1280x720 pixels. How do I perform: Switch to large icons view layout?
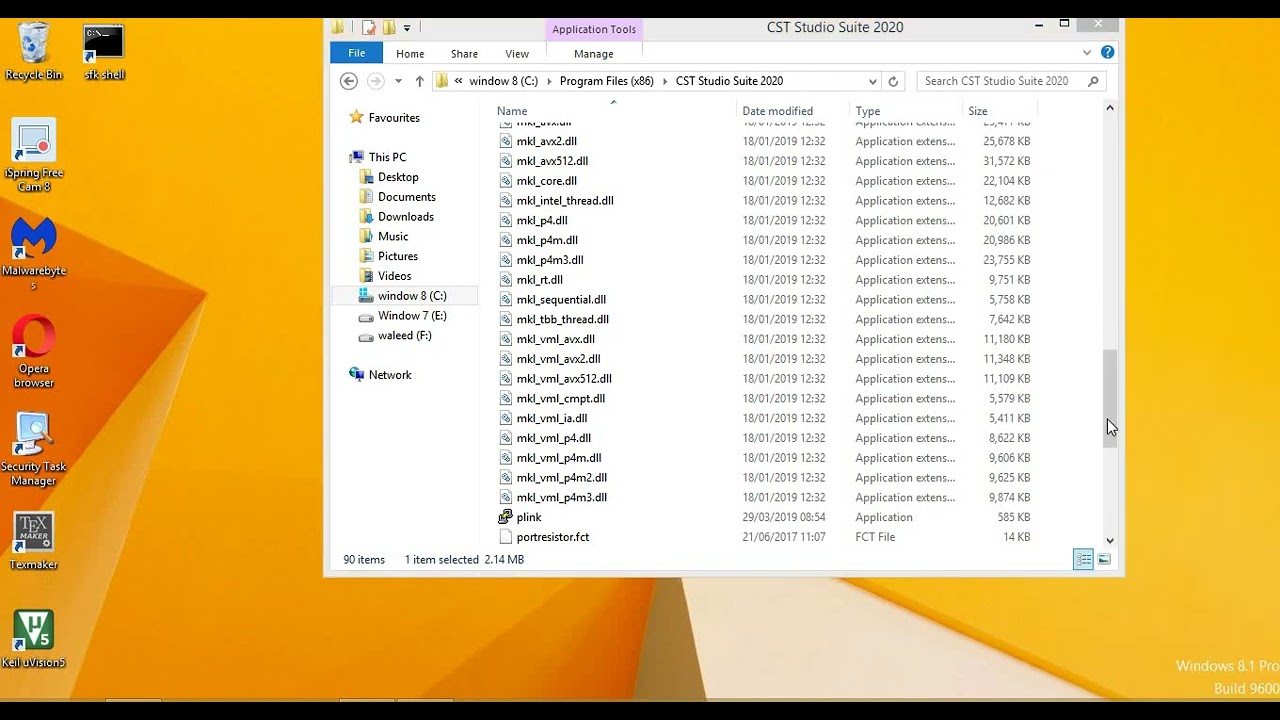[1104, 560]
